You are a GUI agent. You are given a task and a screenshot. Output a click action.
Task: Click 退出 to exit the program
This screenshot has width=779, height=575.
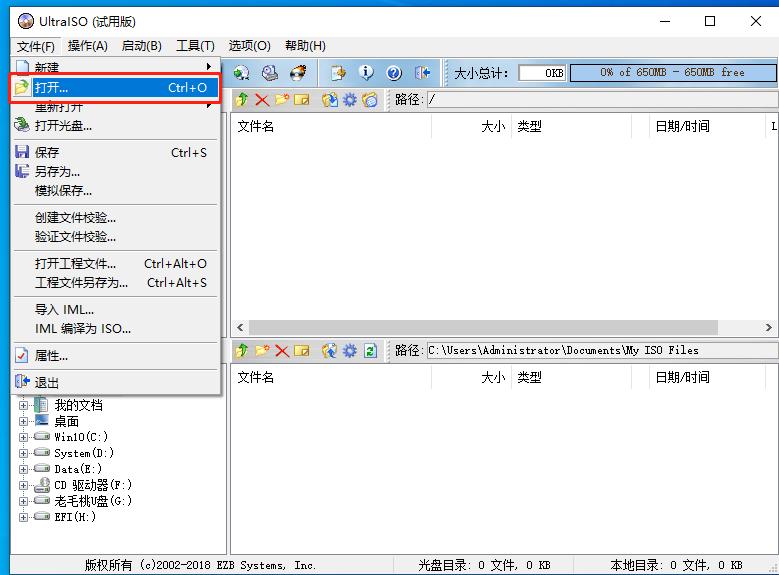pos(115,383)
